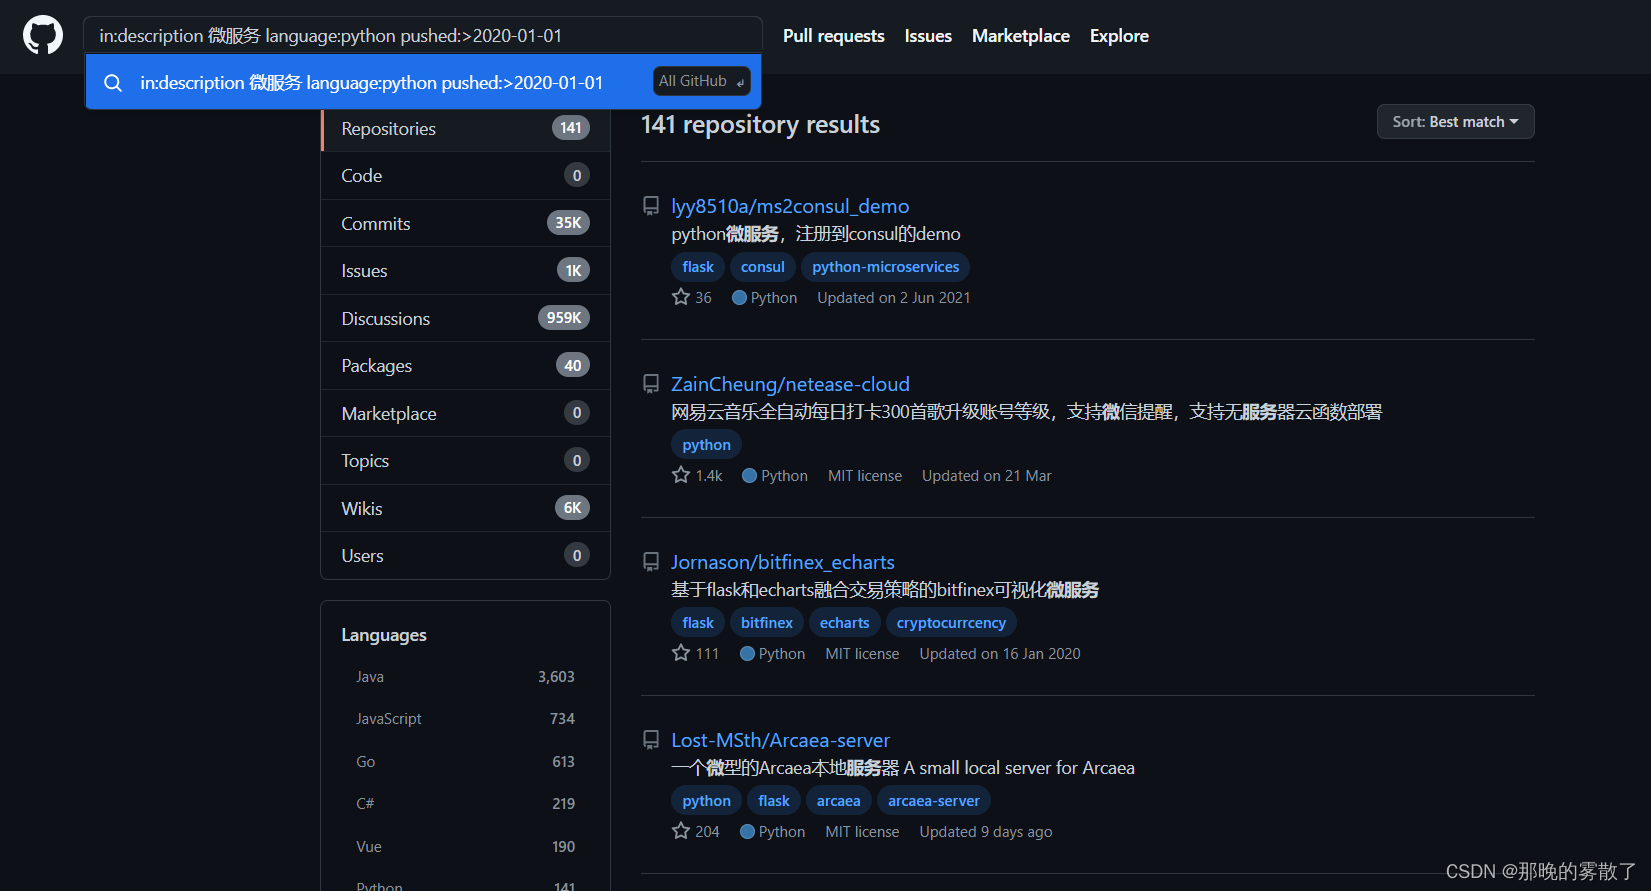Click 'Updated 9 days ago' text
Viewport: 1651px width, 891px height.
986,831
